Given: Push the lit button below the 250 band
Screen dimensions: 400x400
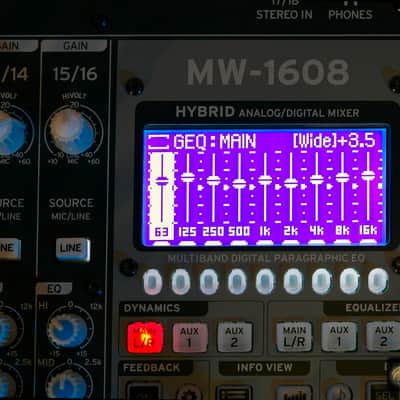Looking at the screenshot, I should 209,282.
